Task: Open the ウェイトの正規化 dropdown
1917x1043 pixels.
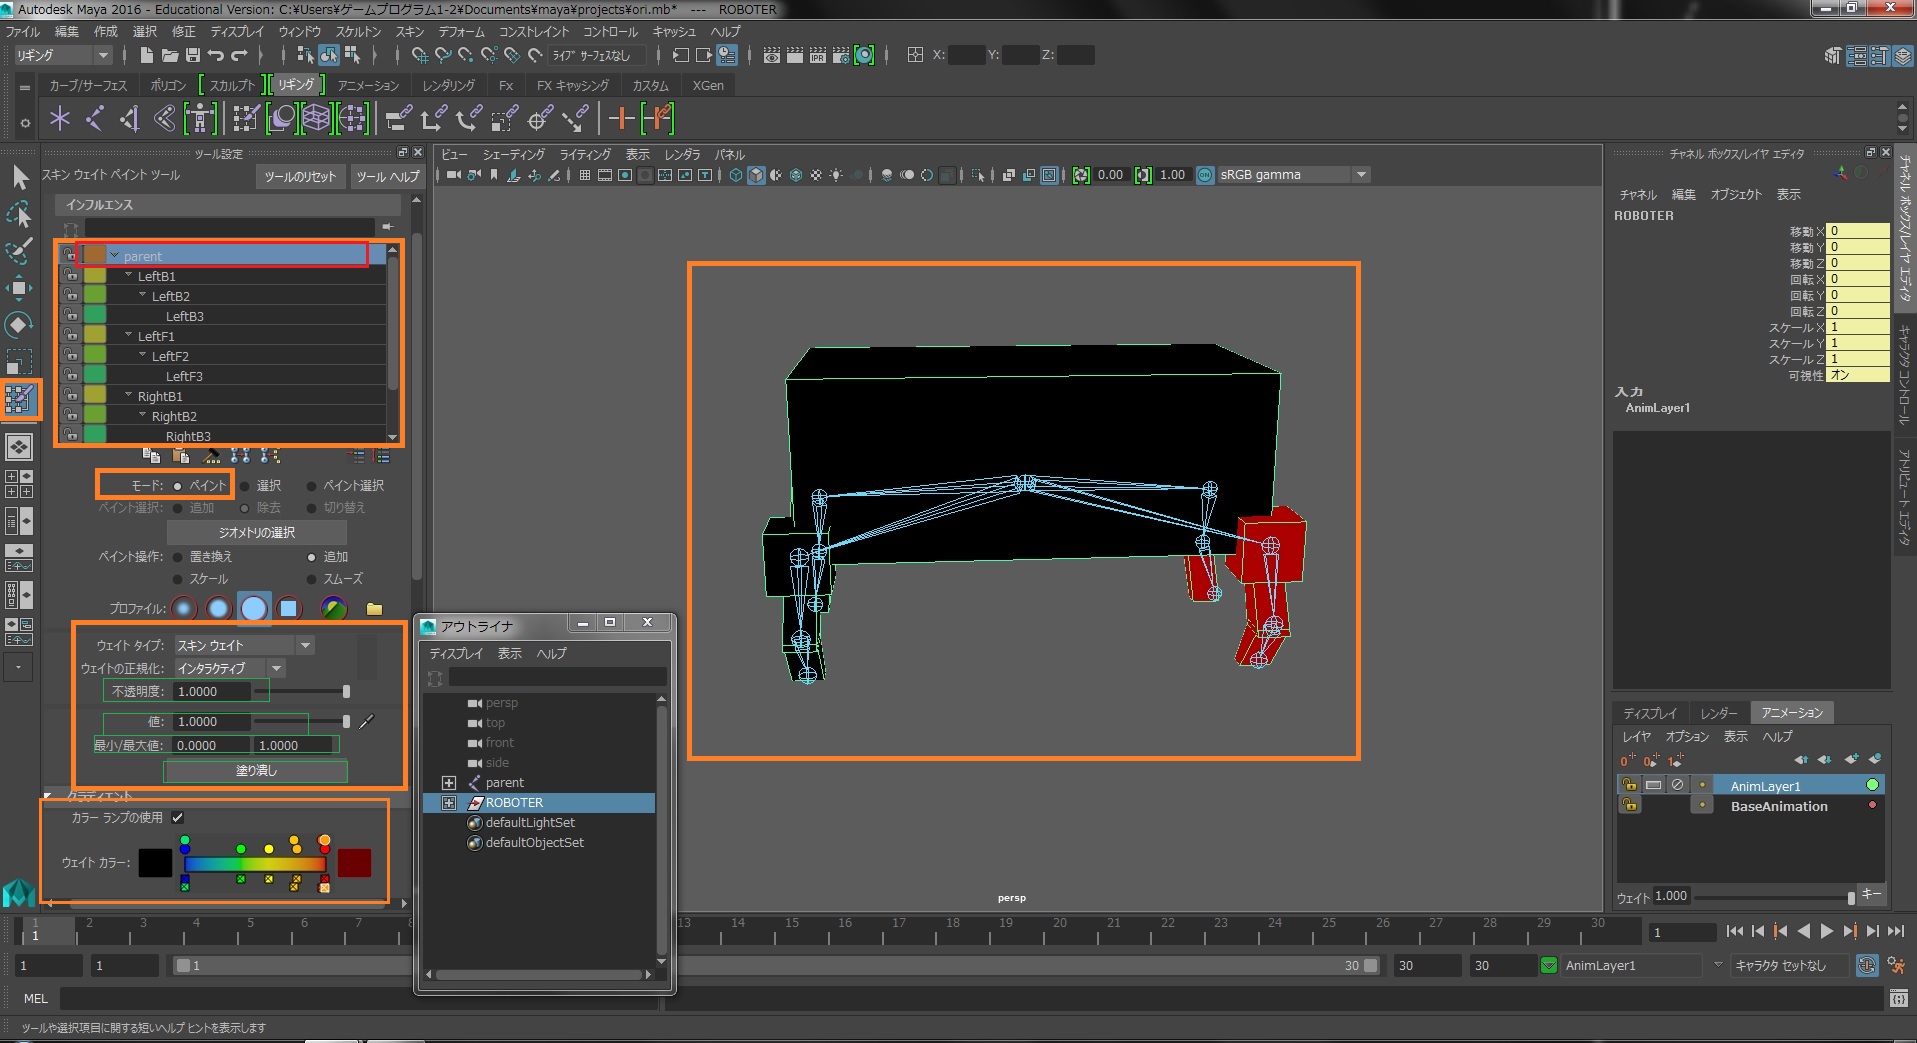Action: point(229,668)
